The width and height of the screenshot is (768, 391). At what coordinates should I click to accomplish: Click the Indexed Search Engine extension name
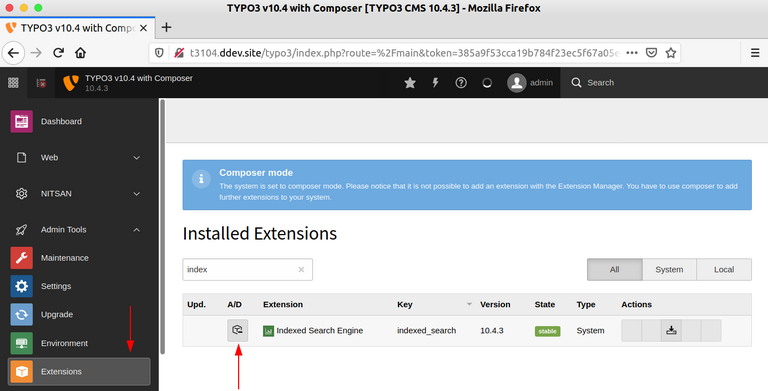[319, 331]
